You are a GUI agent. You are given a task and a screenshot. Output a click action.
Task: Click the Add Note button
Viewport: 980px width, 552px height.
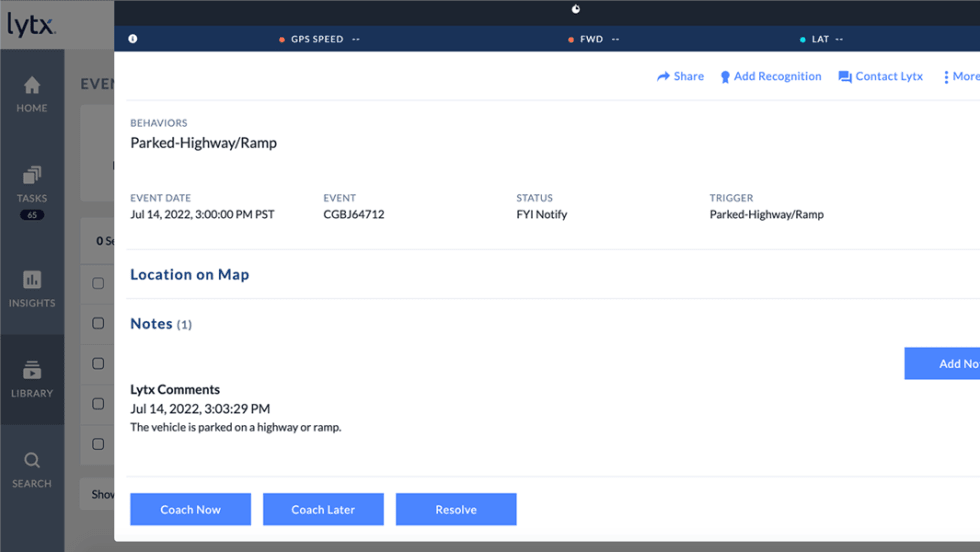click(942, 364)
